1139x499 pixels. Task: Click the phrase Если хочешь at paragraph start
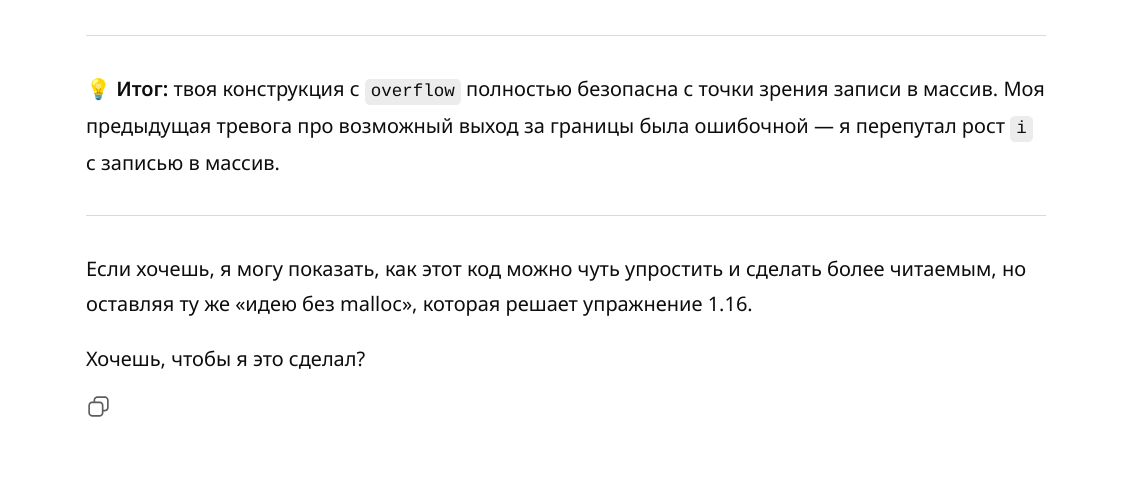point(133,269)
